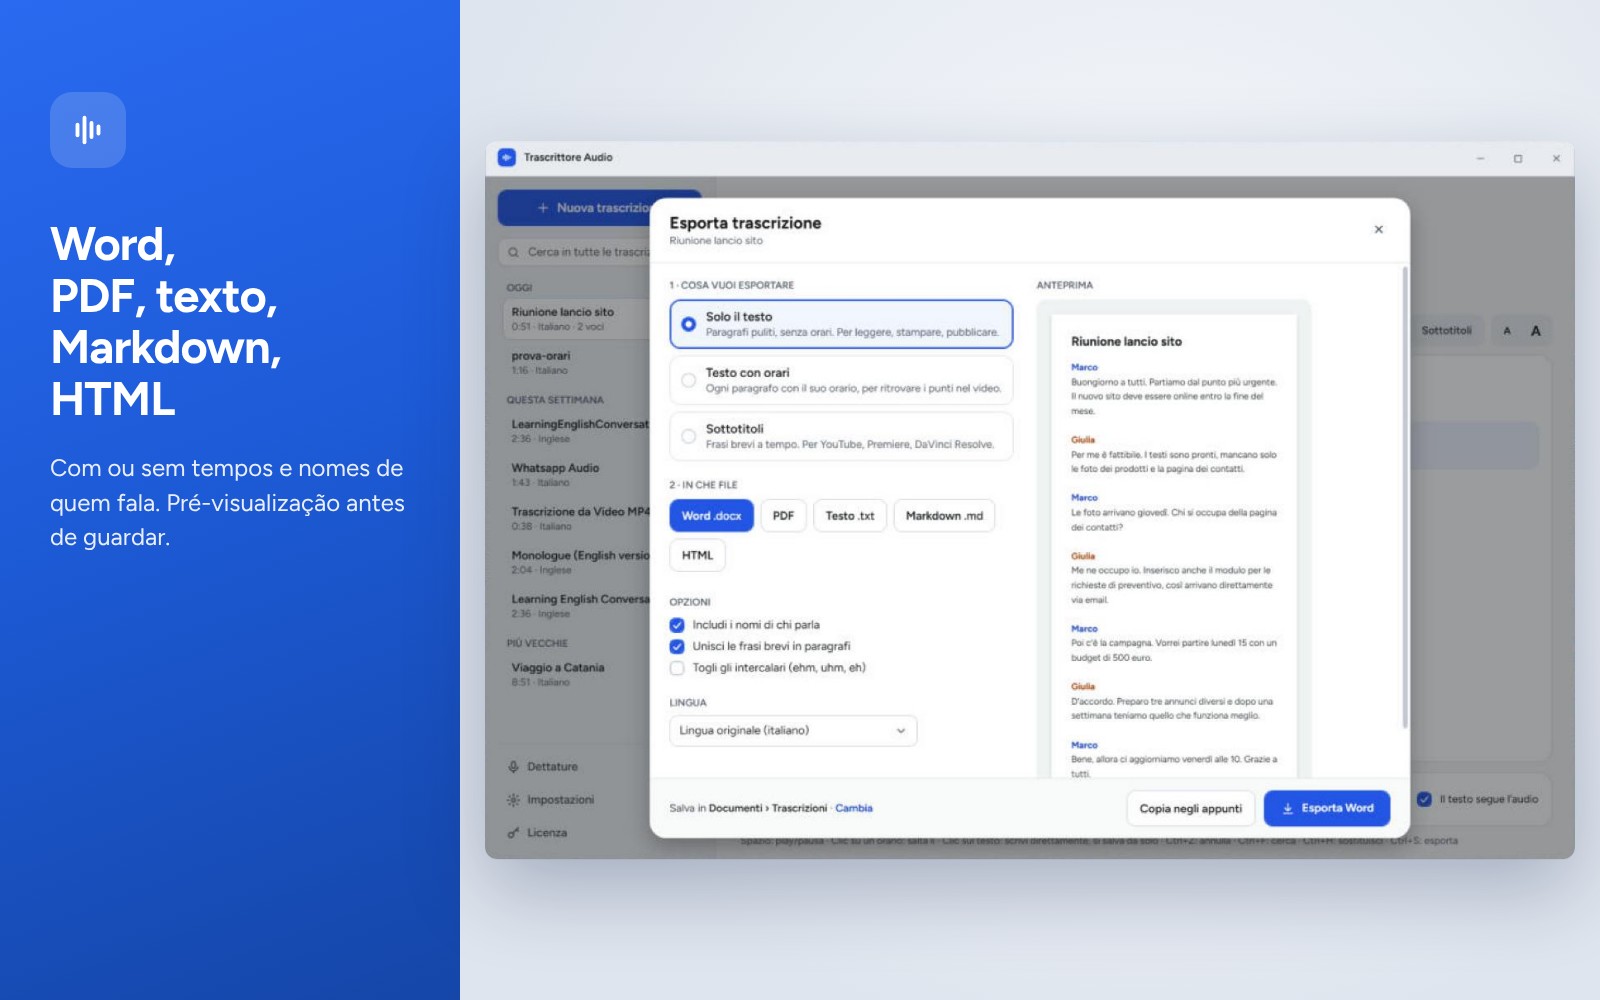Pick the Word .docx file format
1600x1000 pixels.
point(711,516)
